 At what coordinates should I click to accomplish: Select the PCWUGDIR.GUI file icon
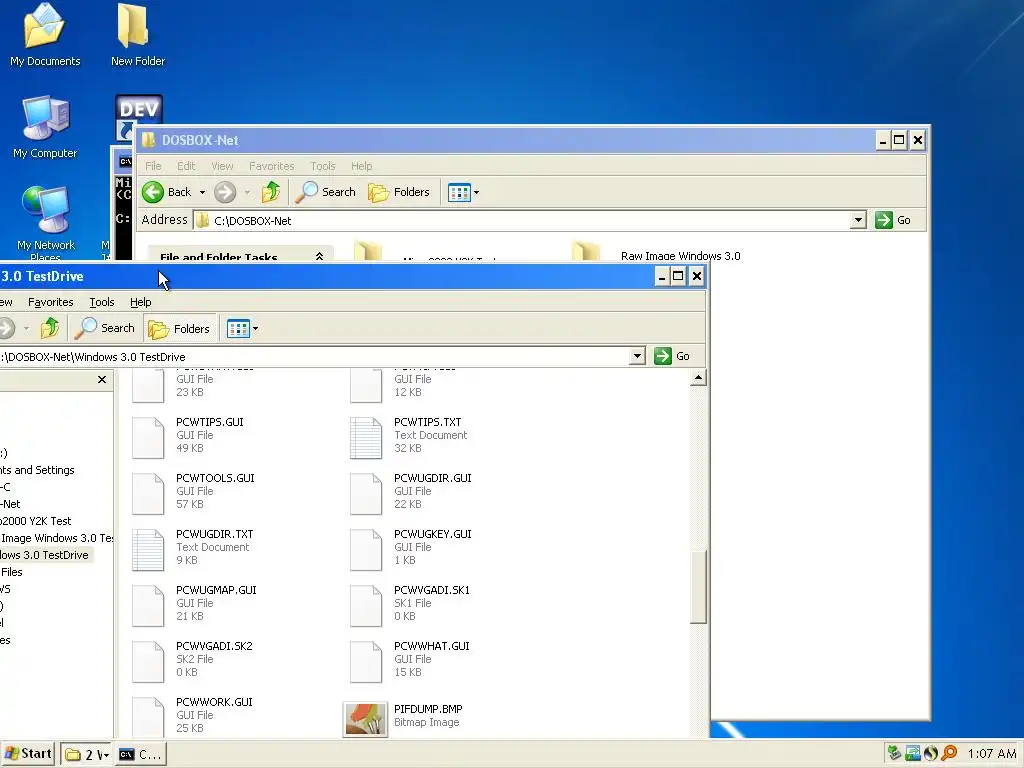[x=366, y=493]
